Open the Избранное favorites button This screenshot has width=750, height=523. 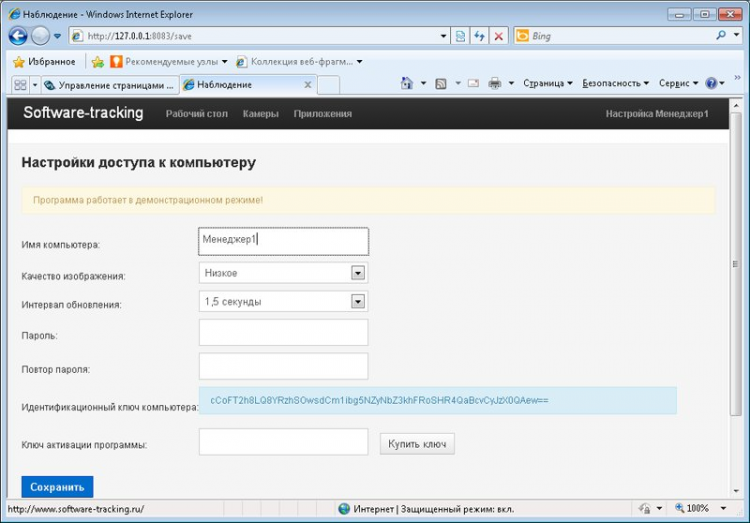click(x=44, y=62)
